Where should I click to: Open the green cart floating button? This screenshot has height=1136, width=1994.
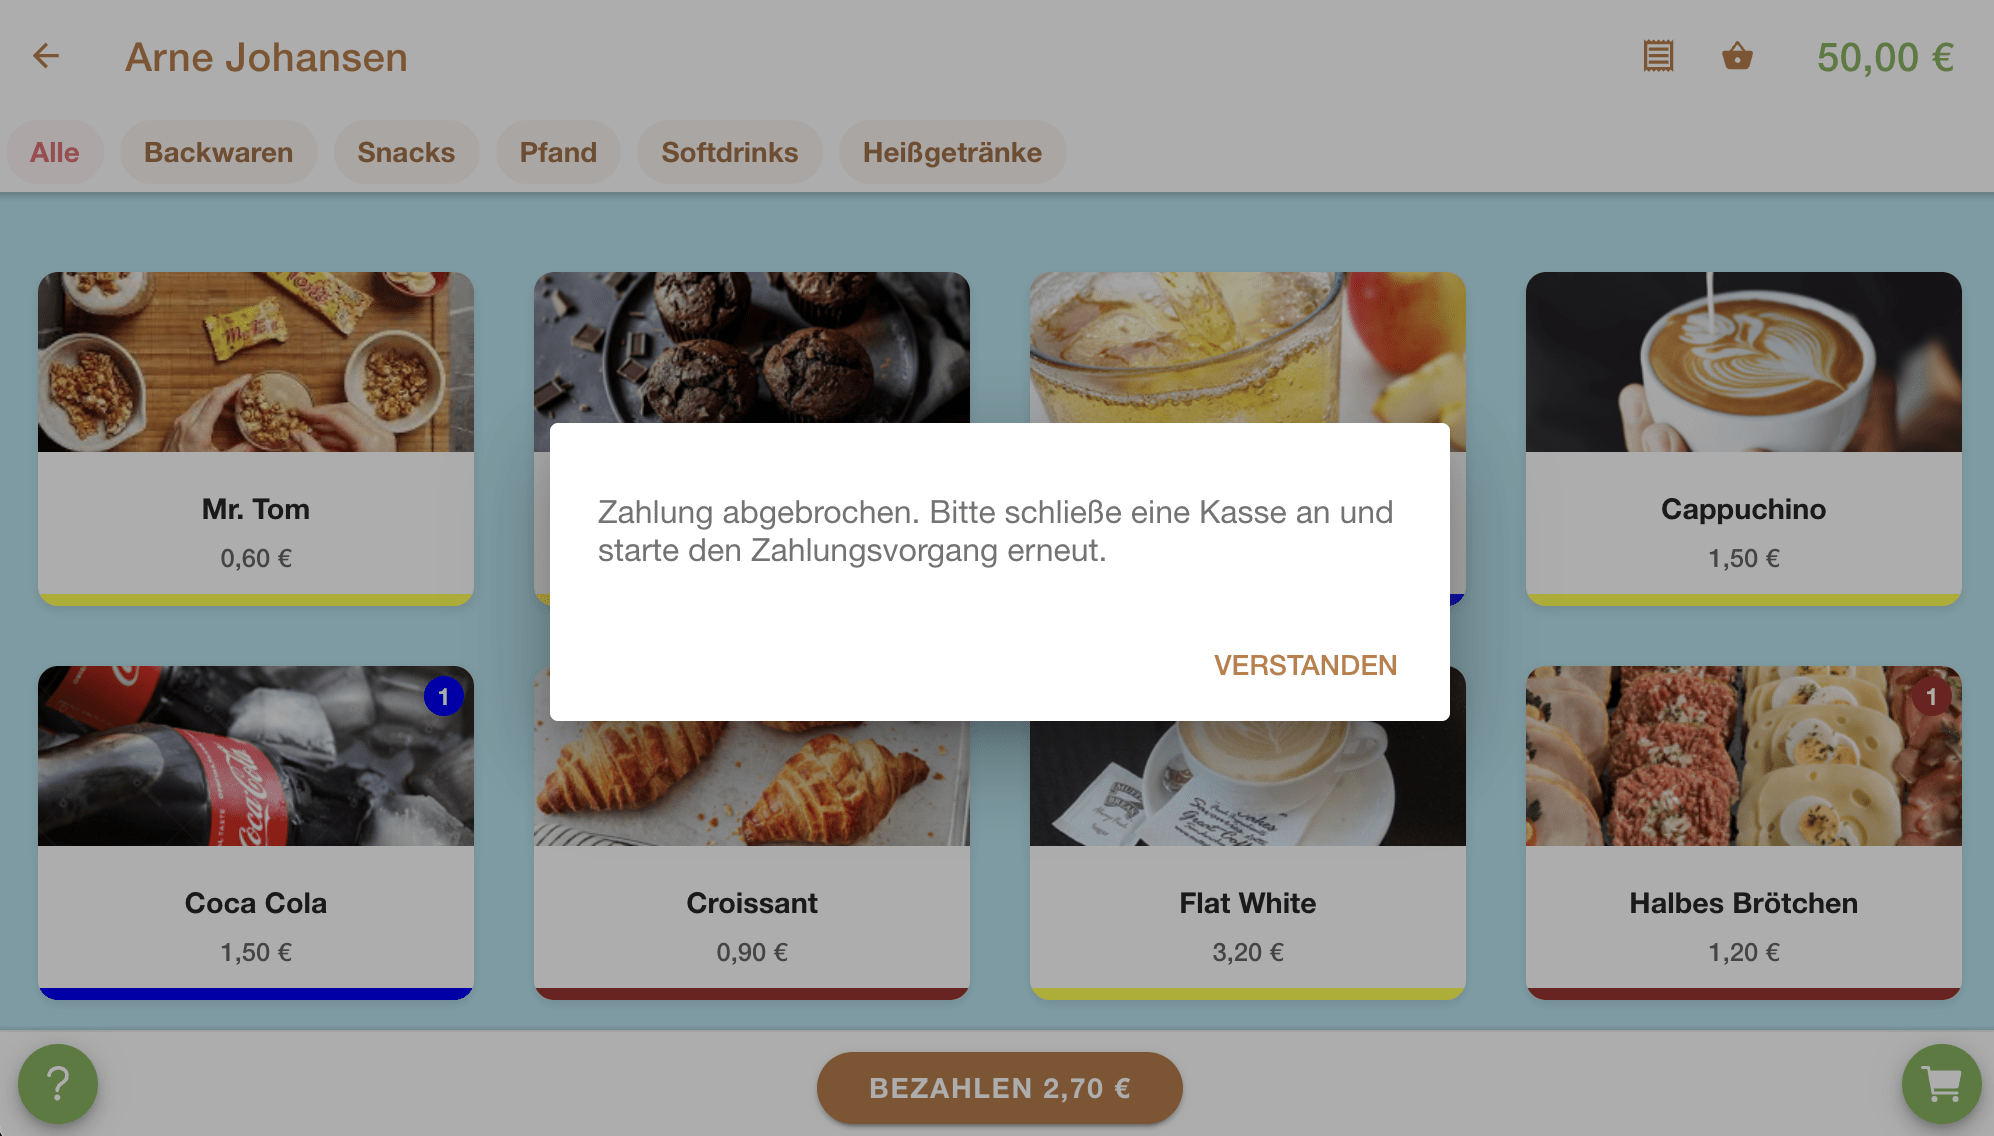click(x=1941, y=1084)
